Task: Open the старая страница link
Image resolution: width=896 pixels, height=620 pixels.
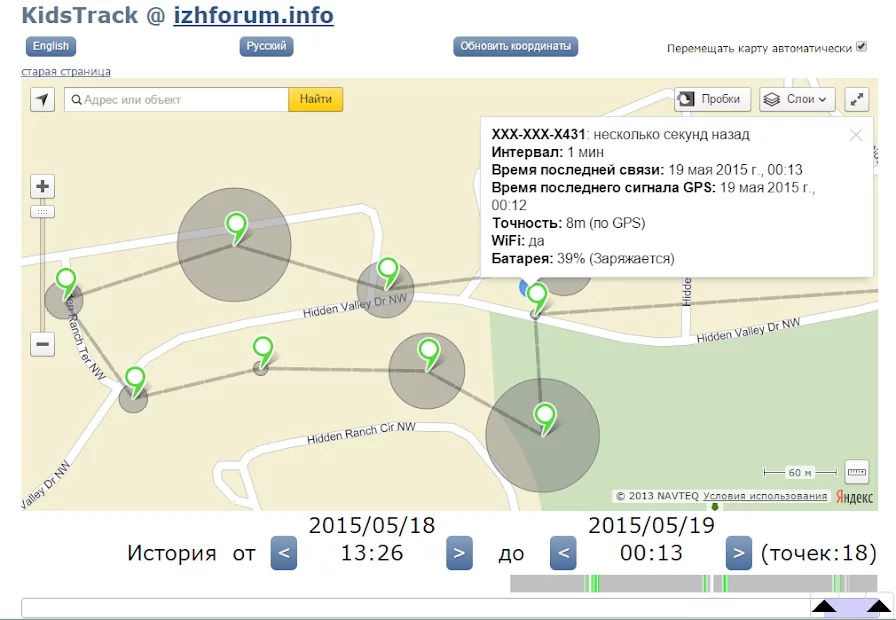Action: point(66,71)
